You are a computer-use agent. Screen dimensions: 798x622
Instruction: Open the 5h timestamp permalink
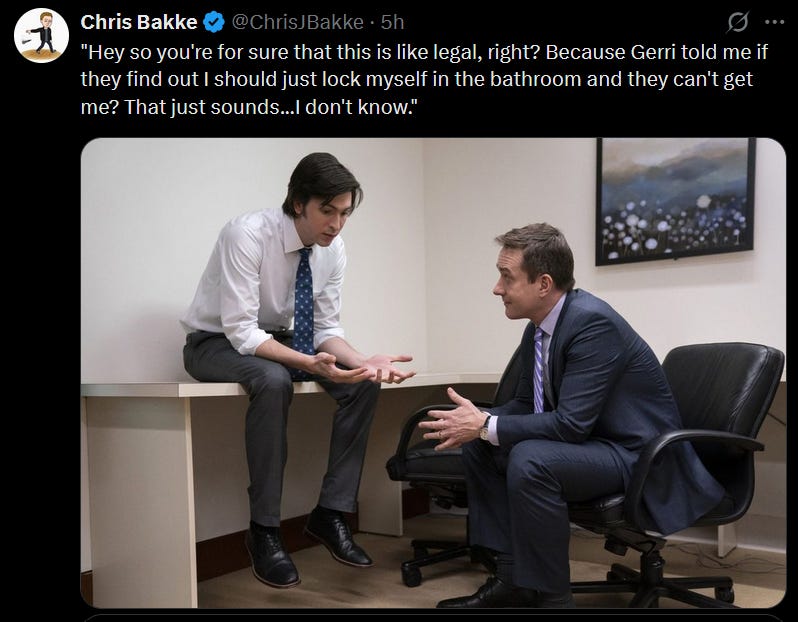[x=392, y=22]
